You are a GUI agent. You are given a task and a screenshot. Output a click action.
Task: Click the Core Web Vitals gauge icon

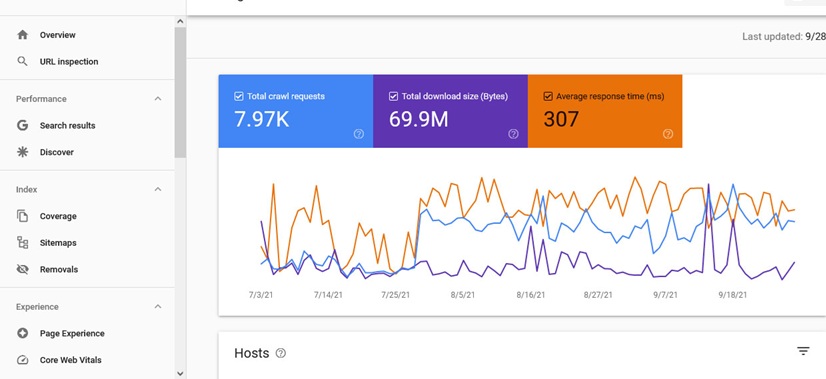pos(22,360)
